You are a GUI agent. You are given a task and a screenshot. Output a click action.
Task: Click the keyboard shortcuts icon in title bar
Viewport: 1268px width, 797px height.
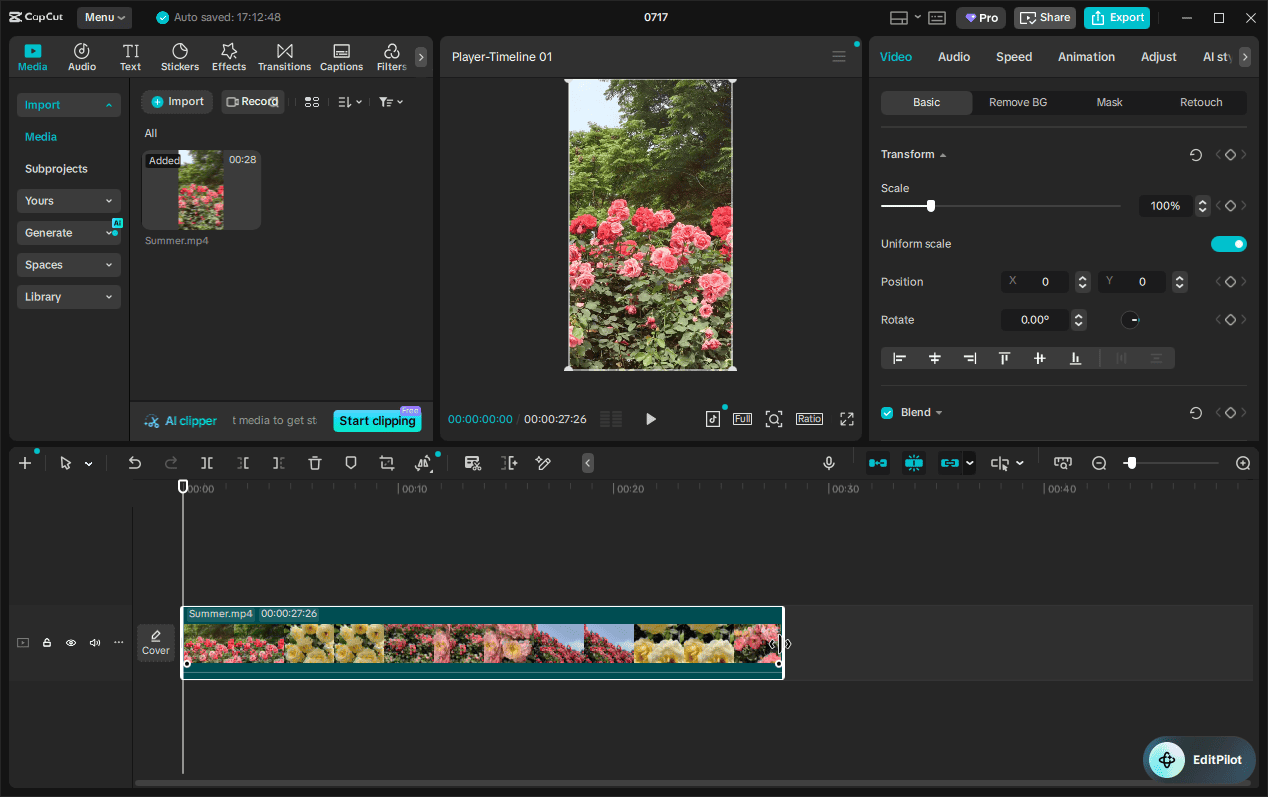click(x=937, y=18)
